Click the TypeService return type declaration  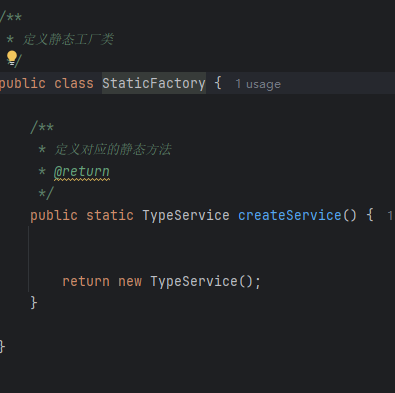(x=186, y=215)
